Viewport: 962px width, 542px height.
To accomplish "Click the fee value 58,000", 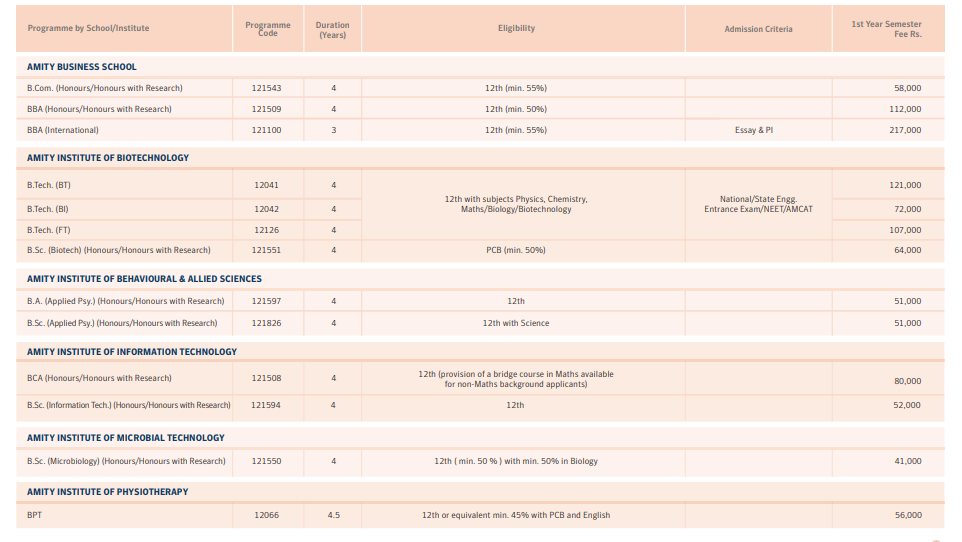I will pos(907,88).
